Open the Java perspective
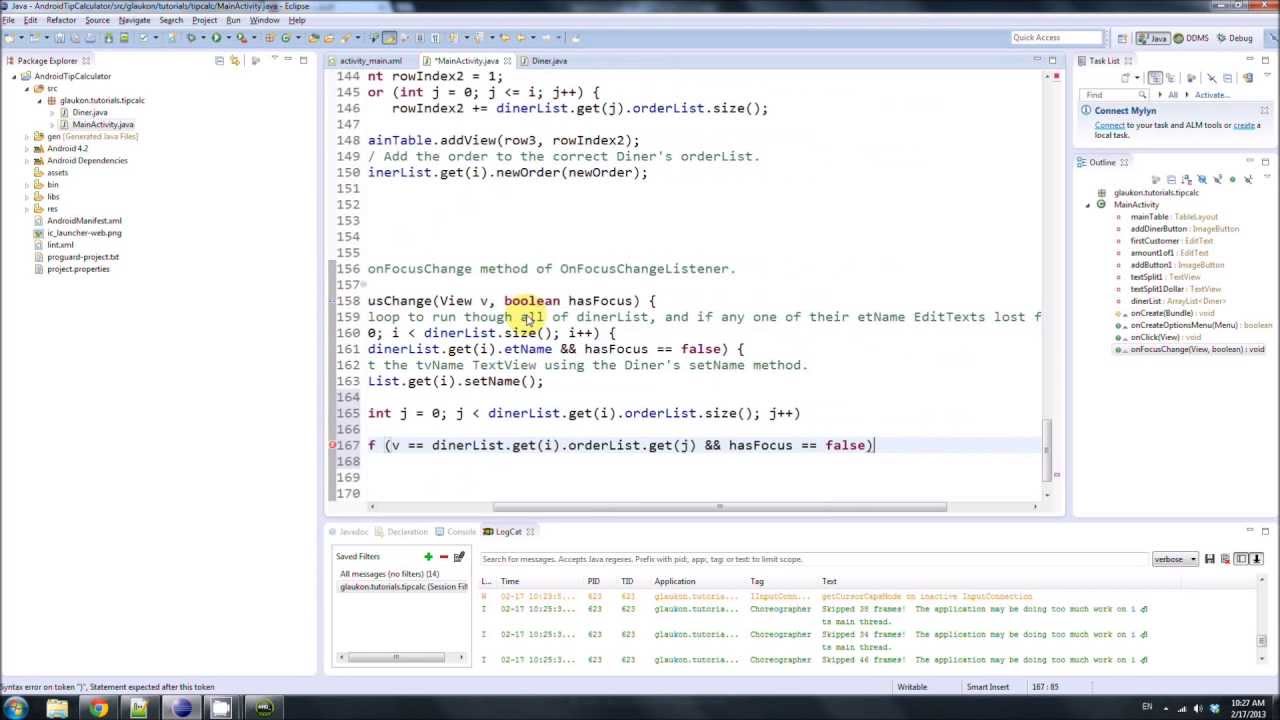1280x720 pixels. (x=1152, y=38)
